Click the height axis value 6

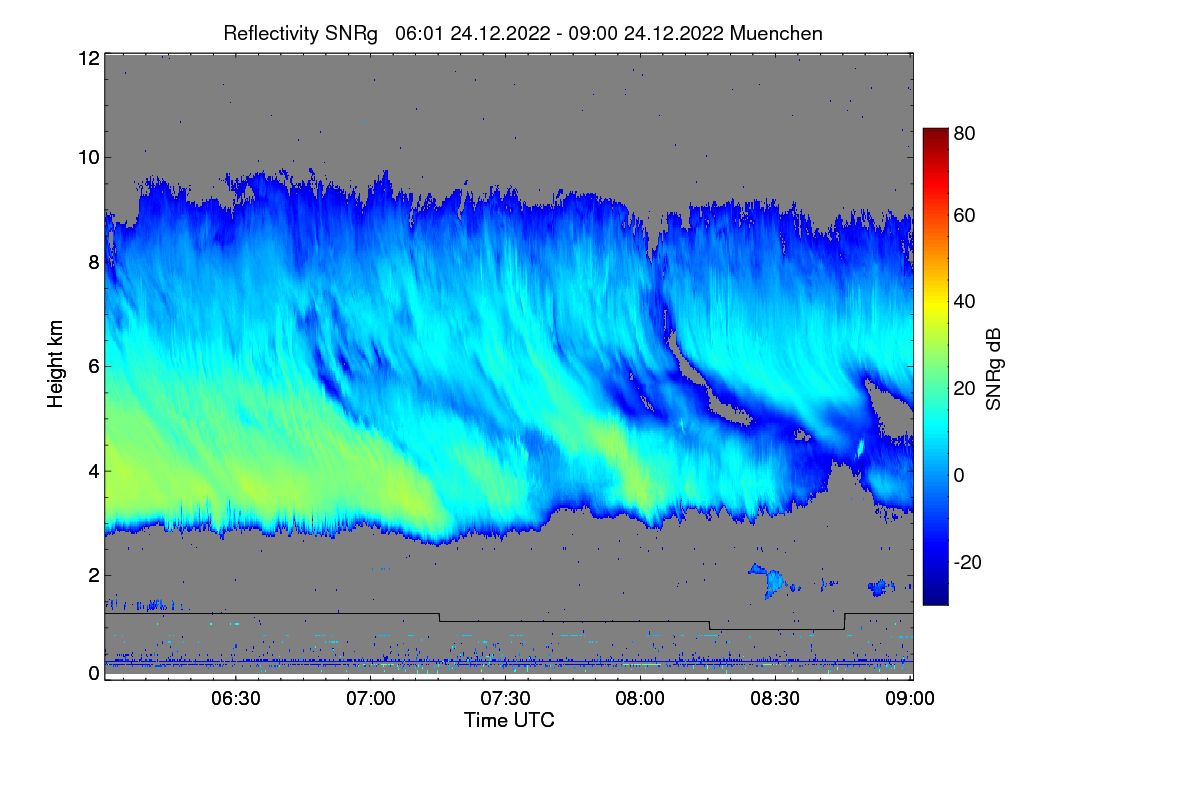tap(93, 366)
